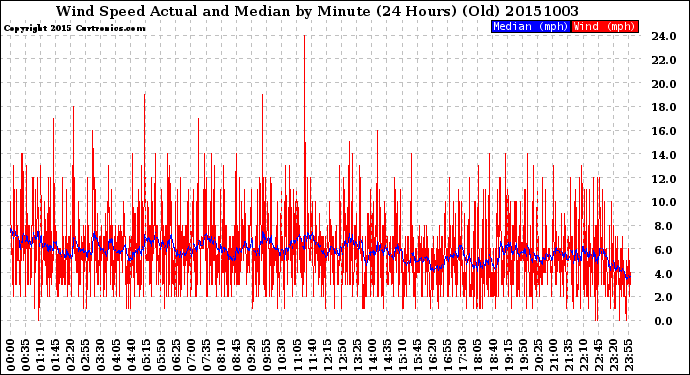
Task: Click the 09:20 time axis label
Action: pos(251,355)
